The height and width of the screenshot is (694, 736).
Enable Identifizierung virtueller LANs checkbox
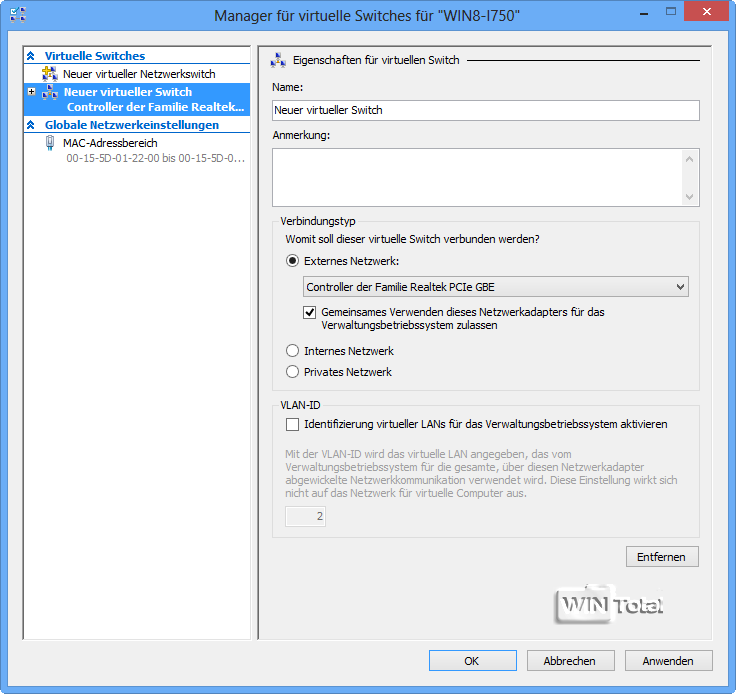click(292, 425)
